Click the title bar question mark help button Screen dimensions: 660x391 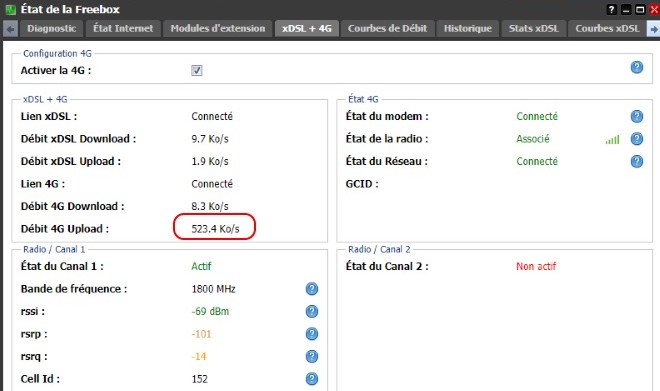612,9
